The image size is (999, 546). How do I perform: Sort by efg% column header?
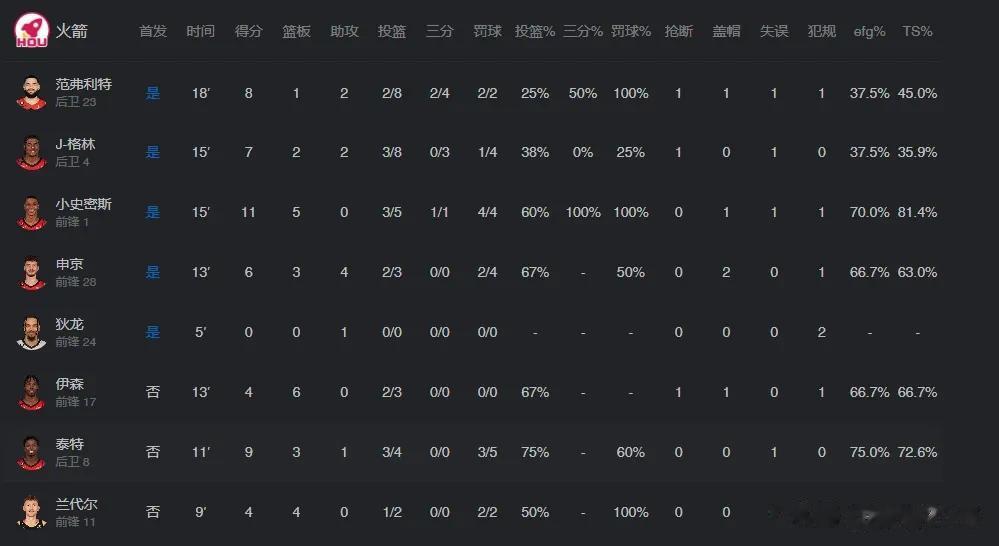coord(870,31)
